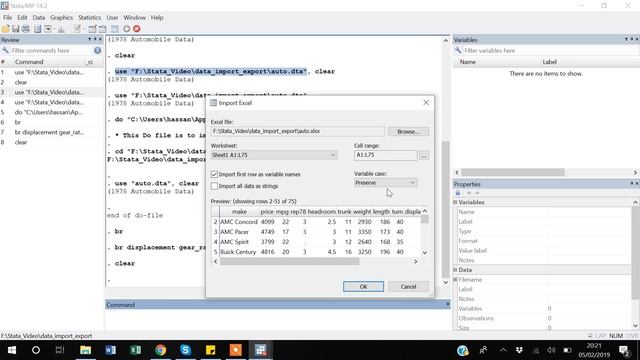Click the Variables panel horizontal scrollbar
640x360 pixels.
[x=513, y=173]
